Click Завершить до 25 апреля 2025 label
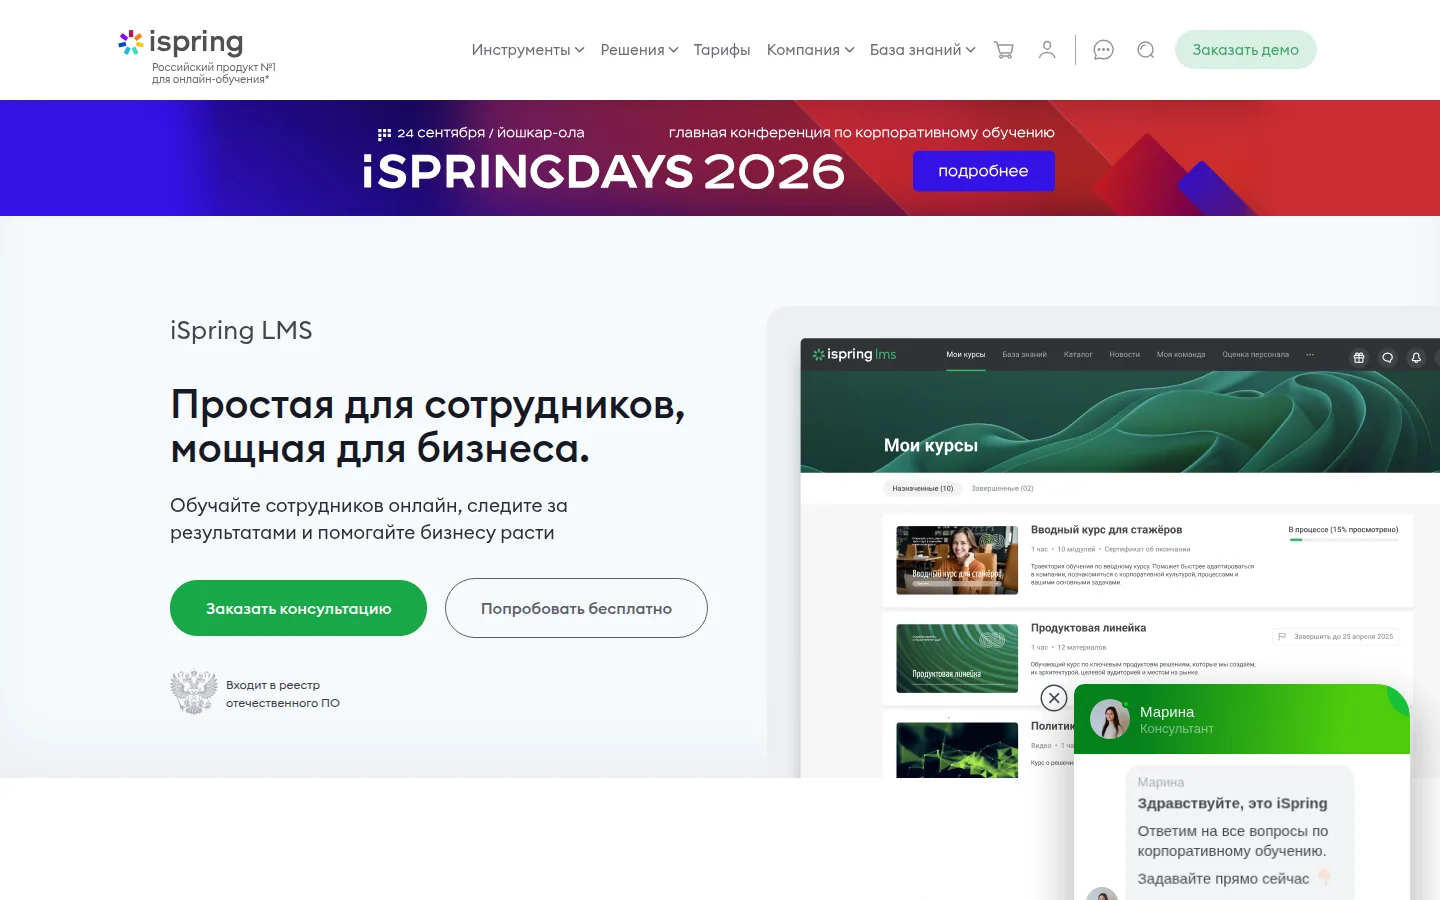This screenshot has height=900, width=1440. (x=1336, y=636)
